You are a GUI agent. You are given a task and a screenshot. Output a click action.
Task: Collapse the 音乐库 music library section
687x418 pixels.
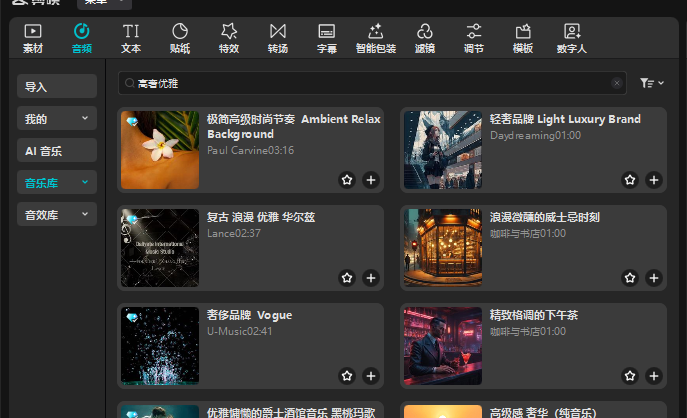[57, 183]
